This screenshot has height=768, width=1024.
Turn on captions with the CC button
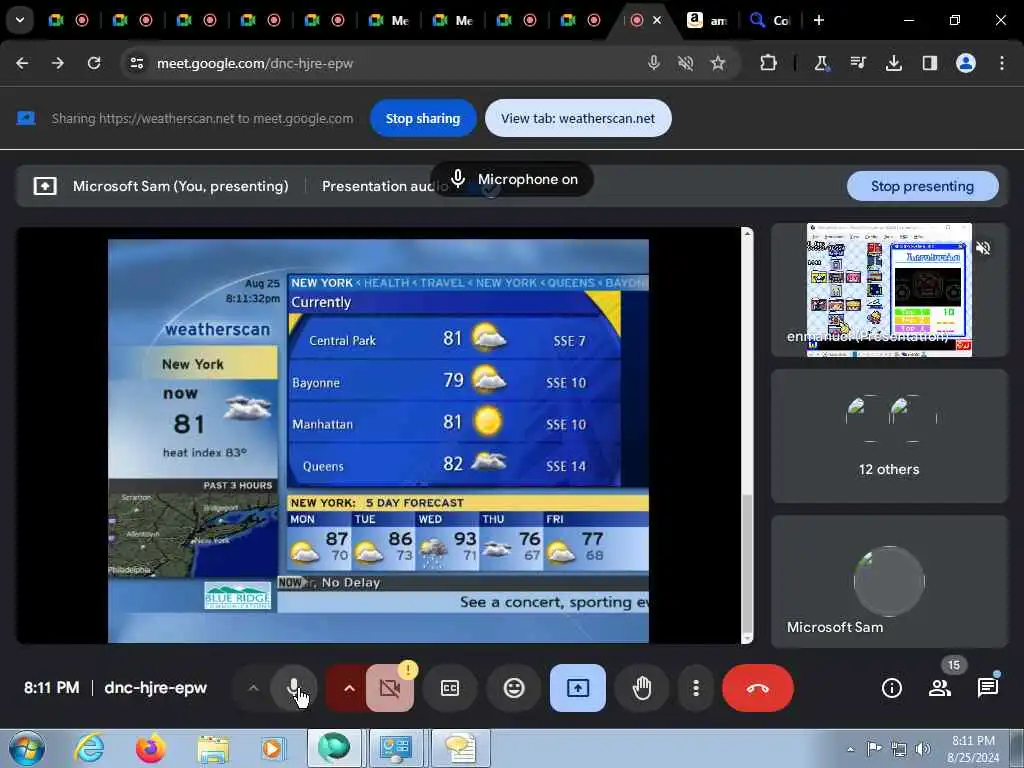[x=450, y=688]
